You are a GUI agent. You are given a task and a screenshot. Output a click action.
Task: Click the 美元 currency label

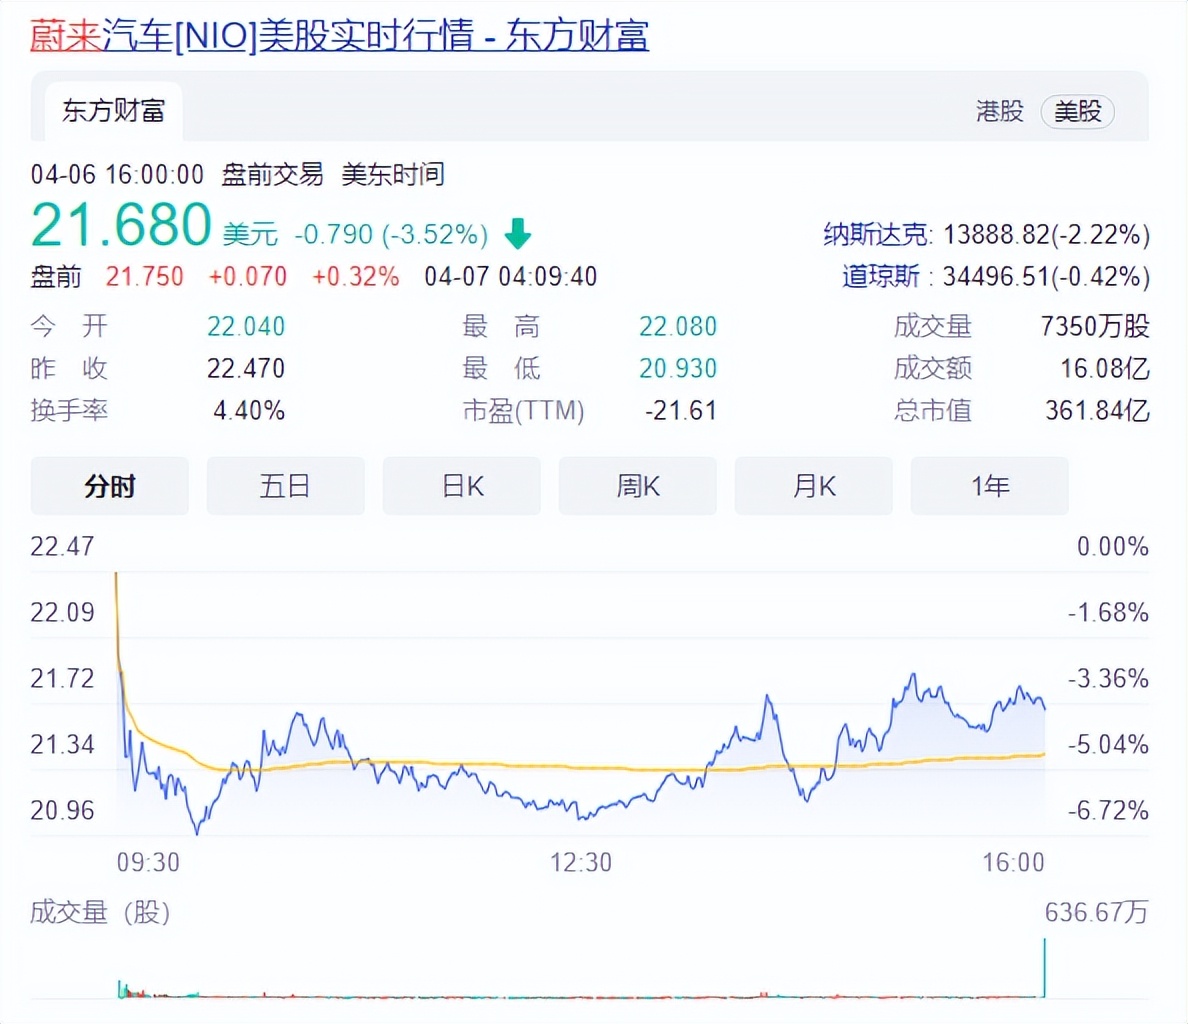[251, 235]
